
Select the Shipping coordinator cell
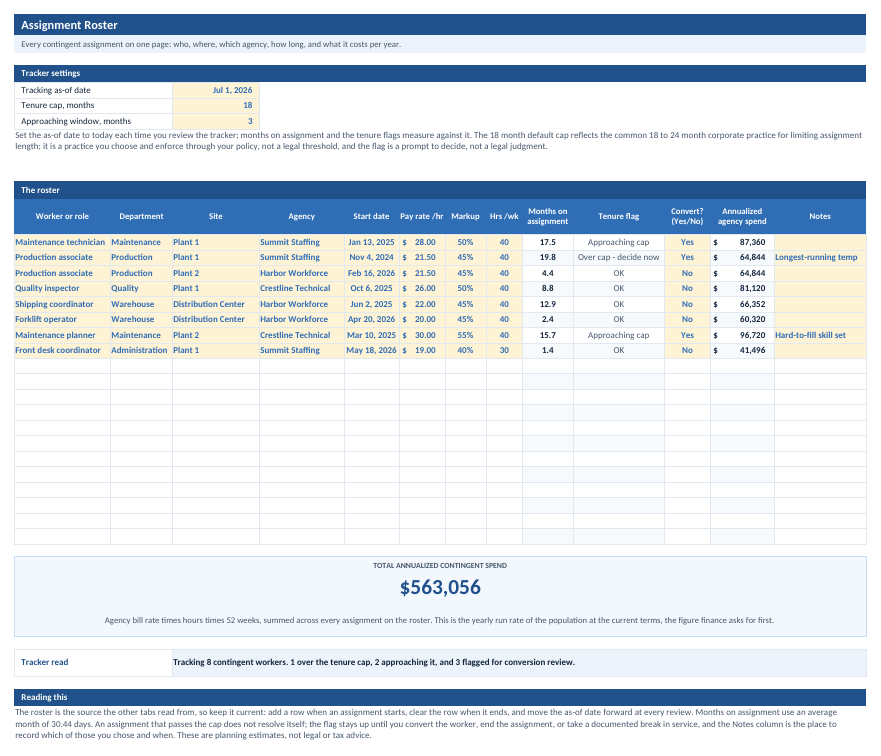click(62, 304)
